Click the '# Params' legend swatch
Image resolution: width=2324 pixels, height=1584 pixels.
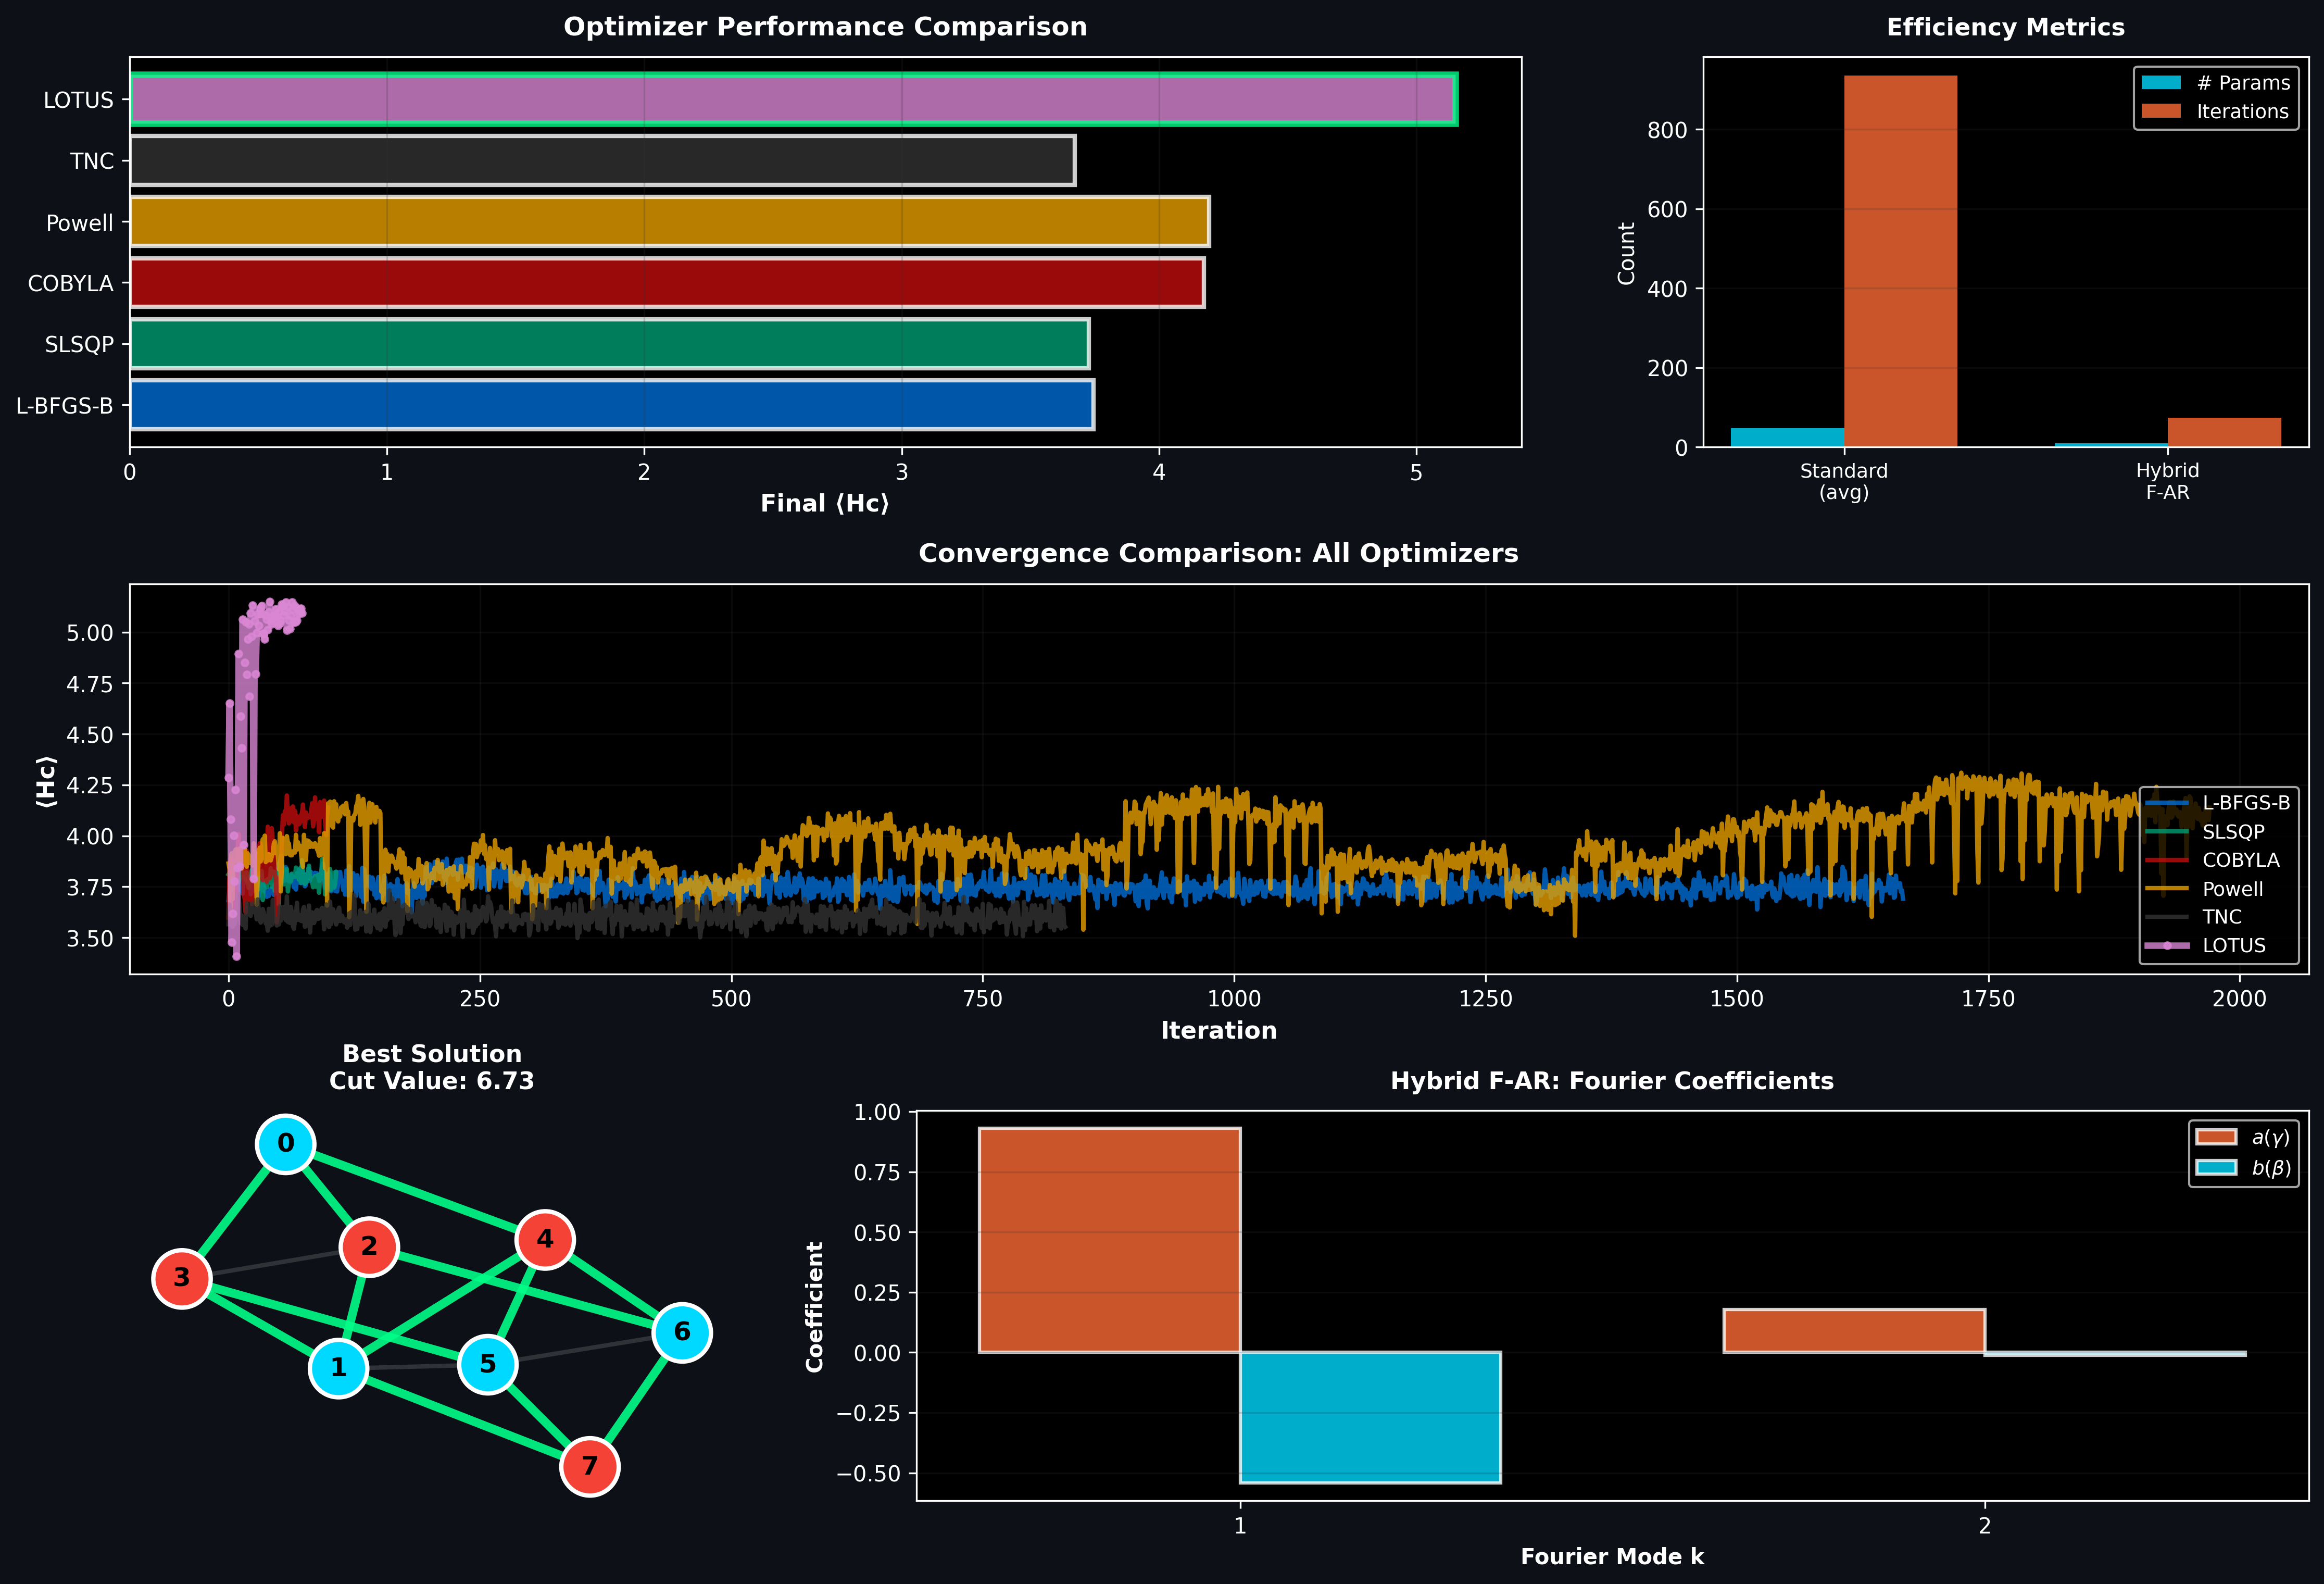click(x=2161, y=83)
